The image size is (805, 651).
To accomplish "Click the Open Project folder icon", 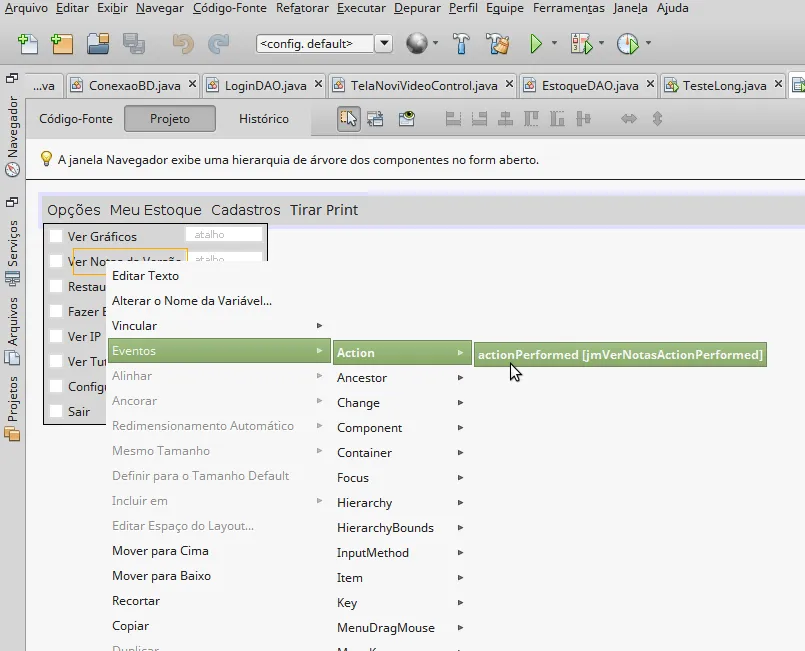I will [97, 43].
